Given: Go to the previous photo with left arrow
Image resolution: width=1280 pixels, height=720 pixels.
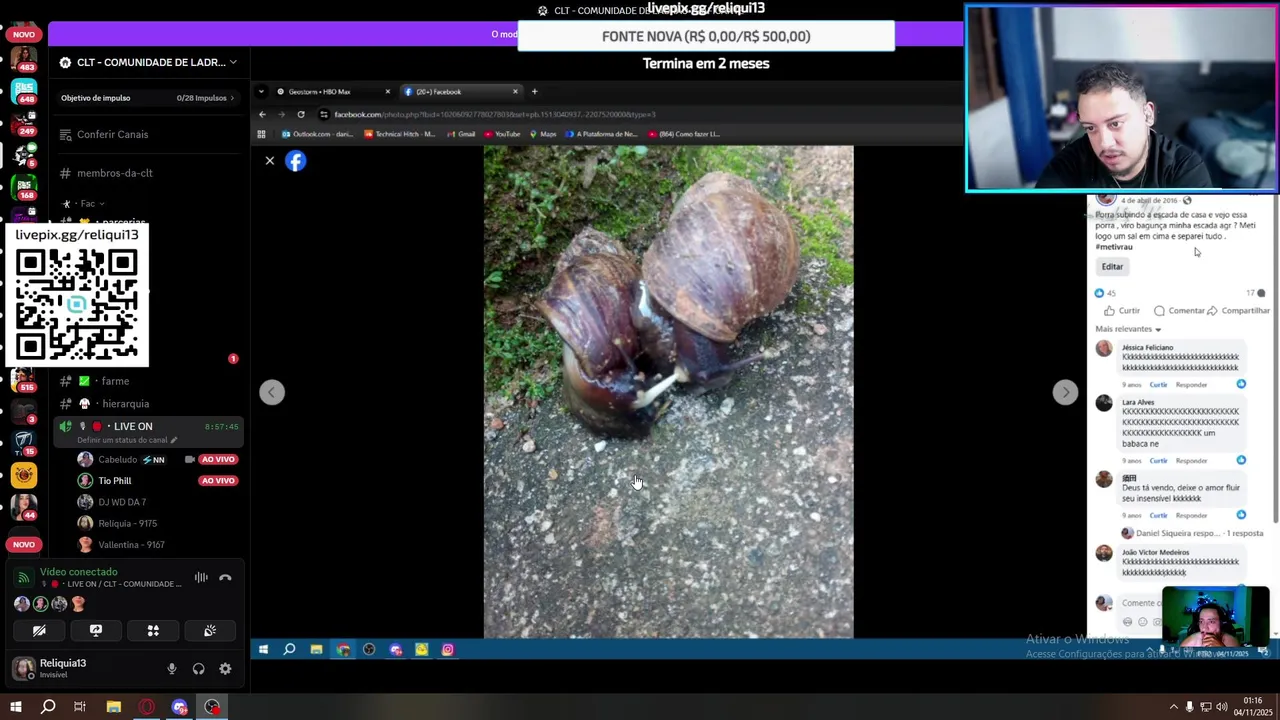Looking at the screenshot, I should [272, 392].
